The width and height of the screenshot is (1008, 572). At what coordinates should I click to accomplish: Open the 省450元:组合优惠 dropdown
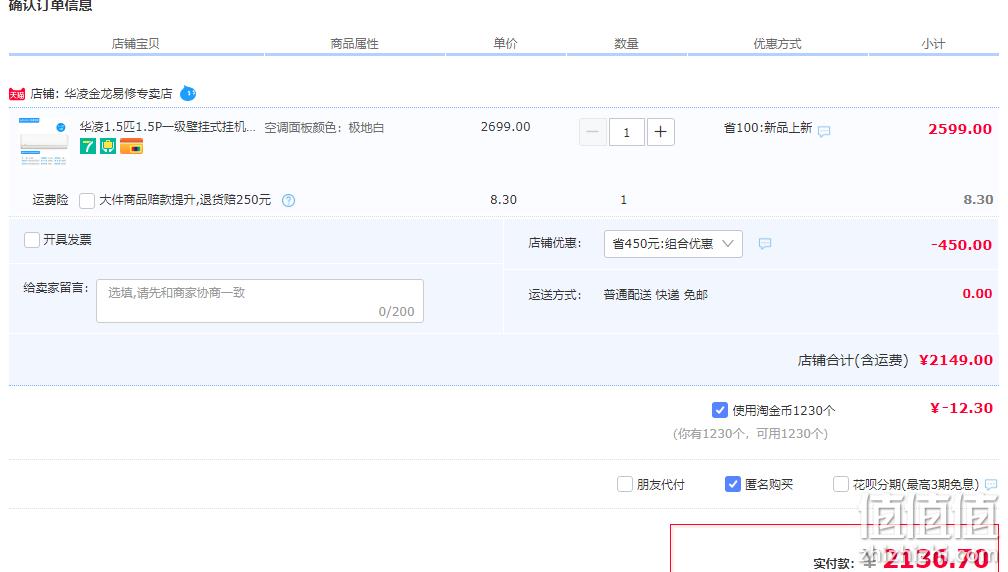pos(673,244)
